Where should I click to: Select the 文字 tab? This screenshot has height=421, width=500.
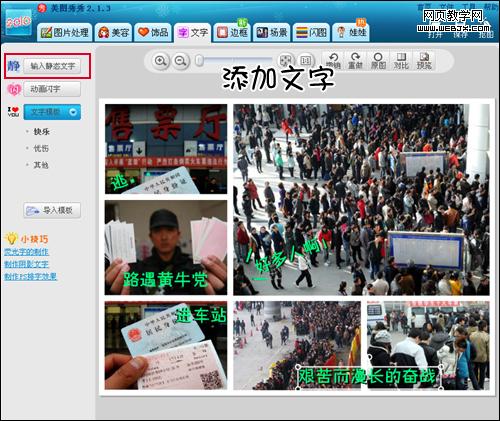(x=193, y=33)
